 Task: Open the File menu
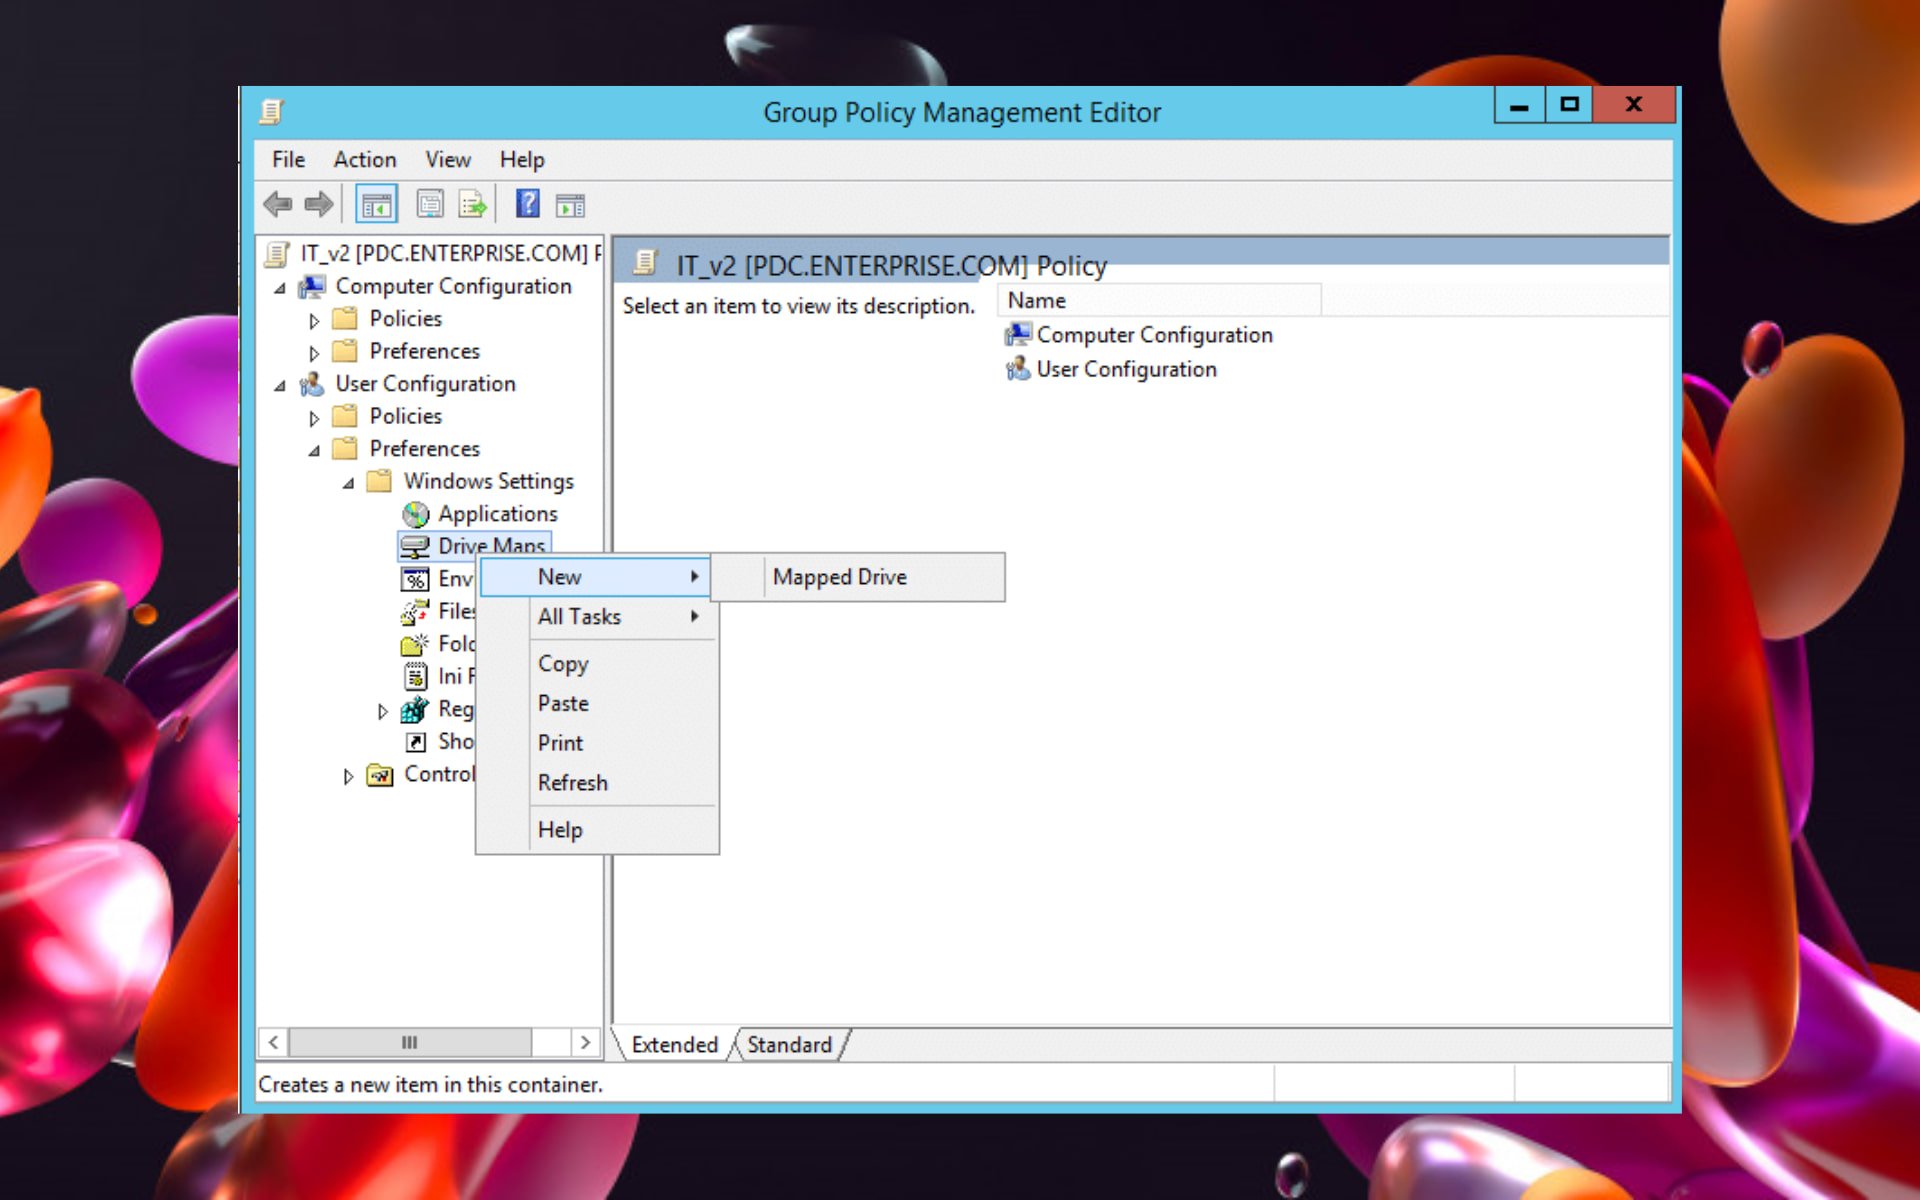(288, 160)
